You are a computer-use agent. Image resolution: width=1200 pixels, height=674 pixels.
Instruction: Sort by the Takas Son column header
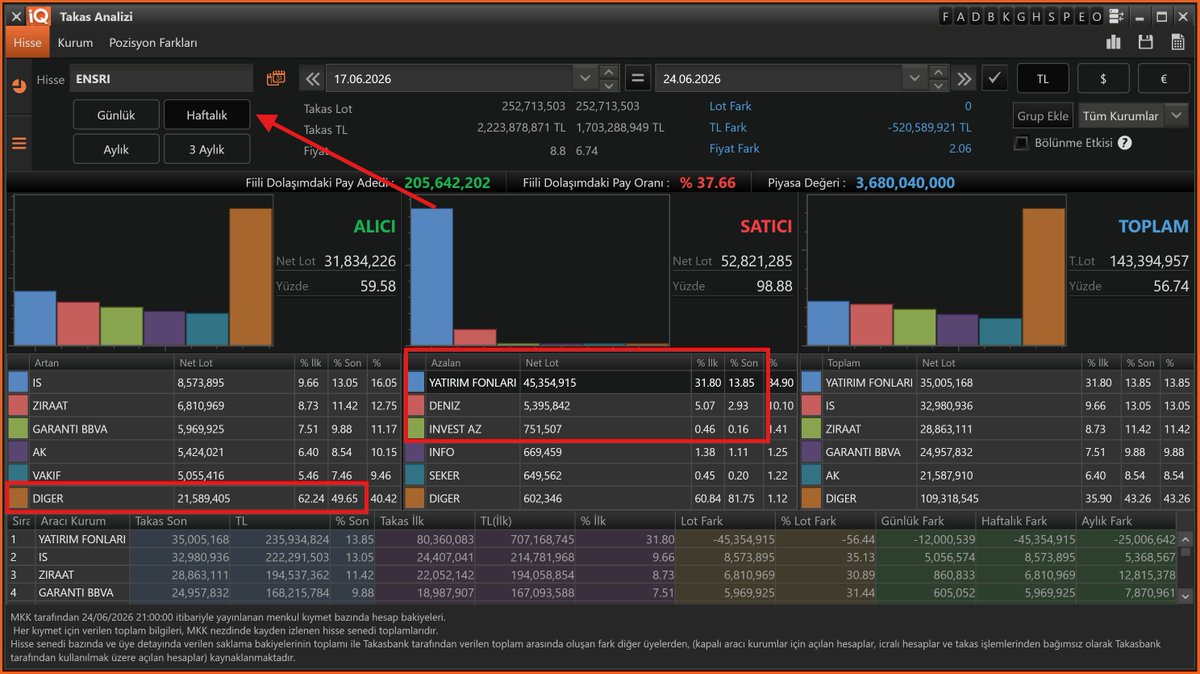point(180,521)
